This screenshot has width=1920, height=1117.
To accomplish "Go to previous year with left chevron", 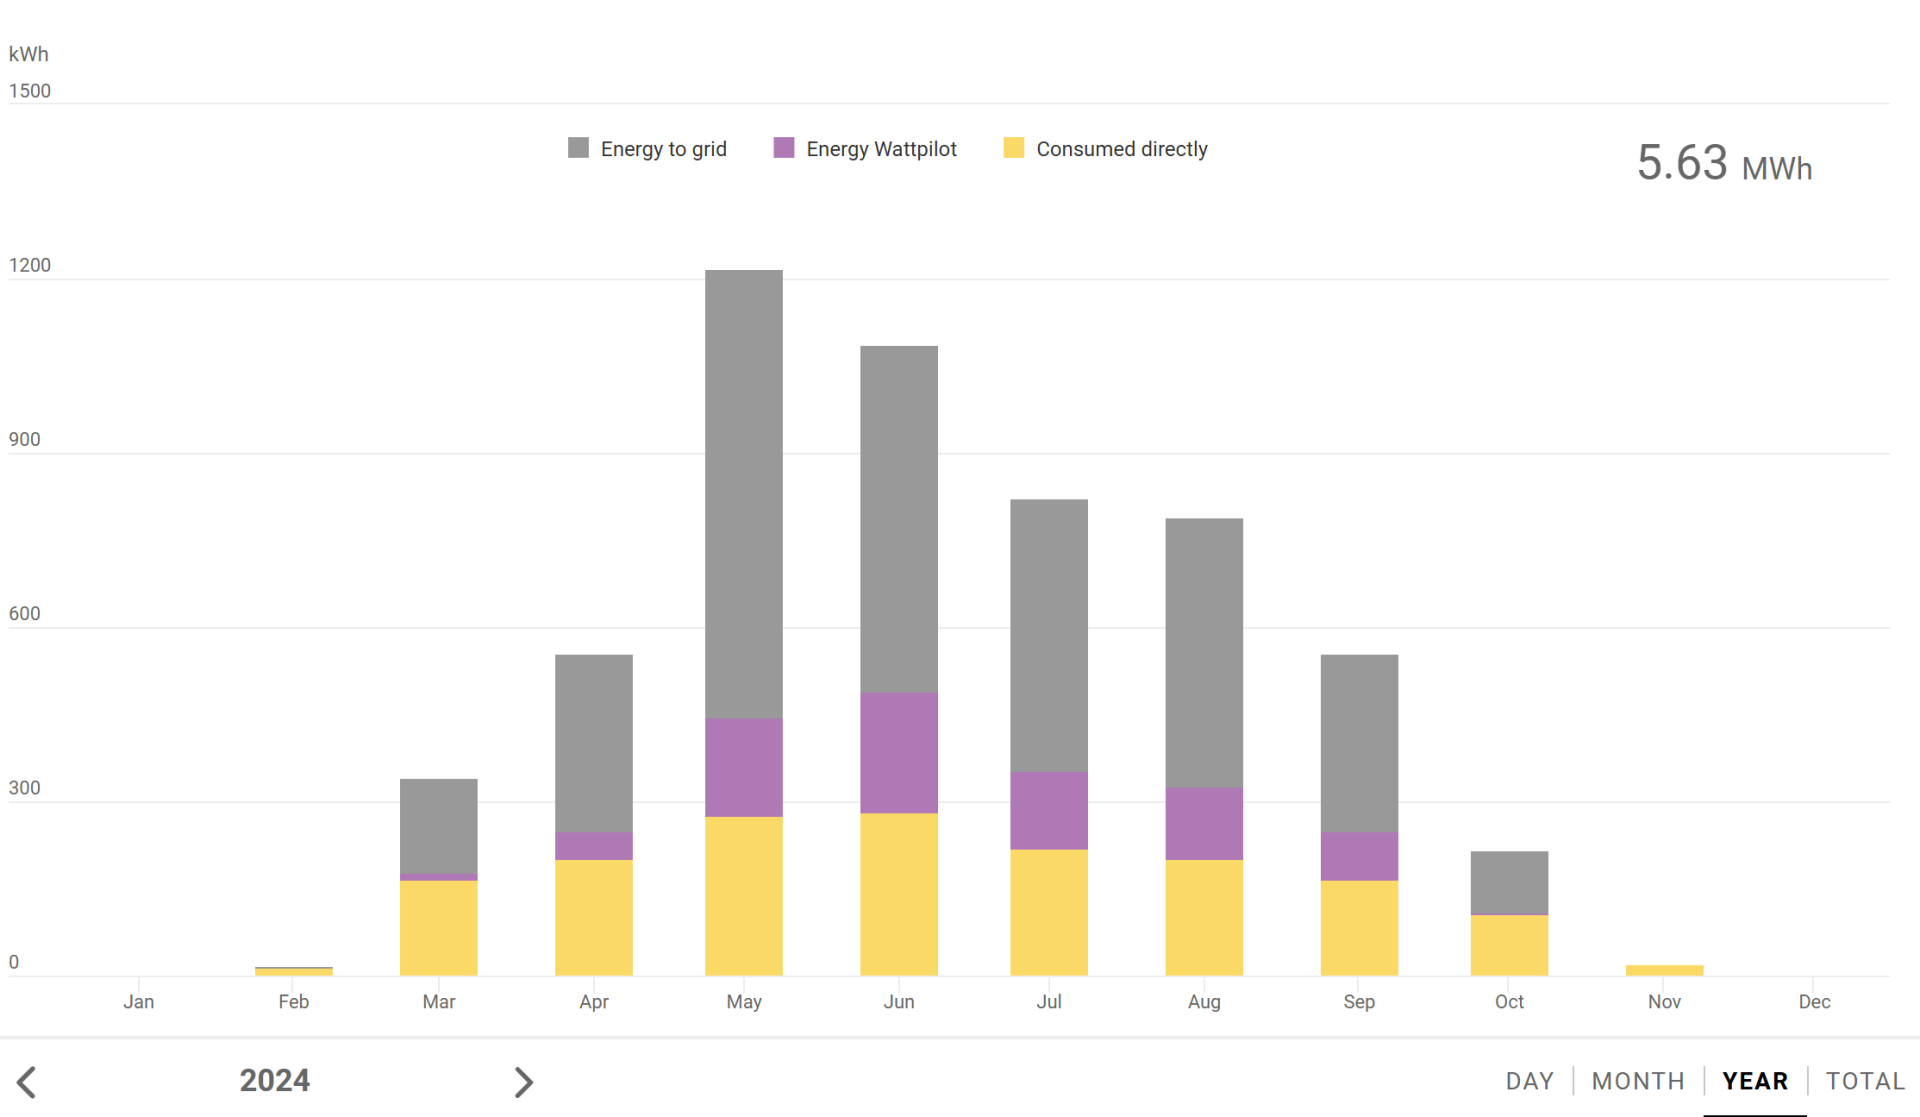I will pos(27,1081).
